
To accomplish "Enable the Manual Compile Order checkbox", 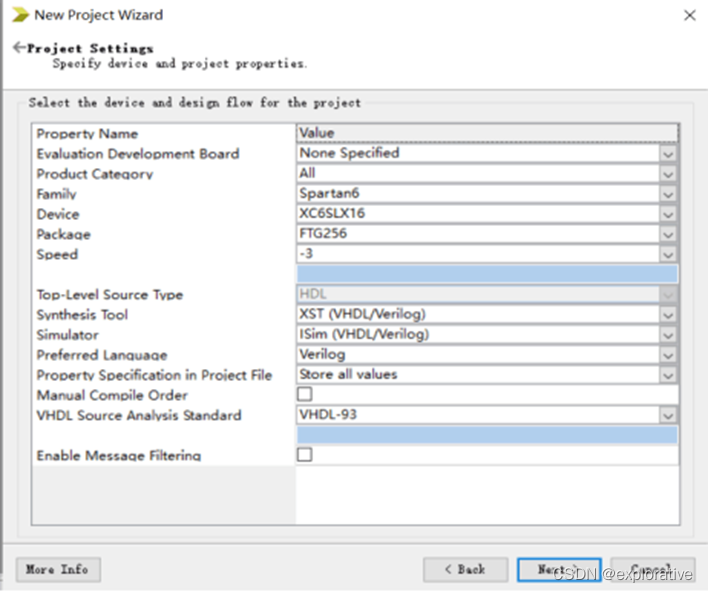I will tap(304, 394).
